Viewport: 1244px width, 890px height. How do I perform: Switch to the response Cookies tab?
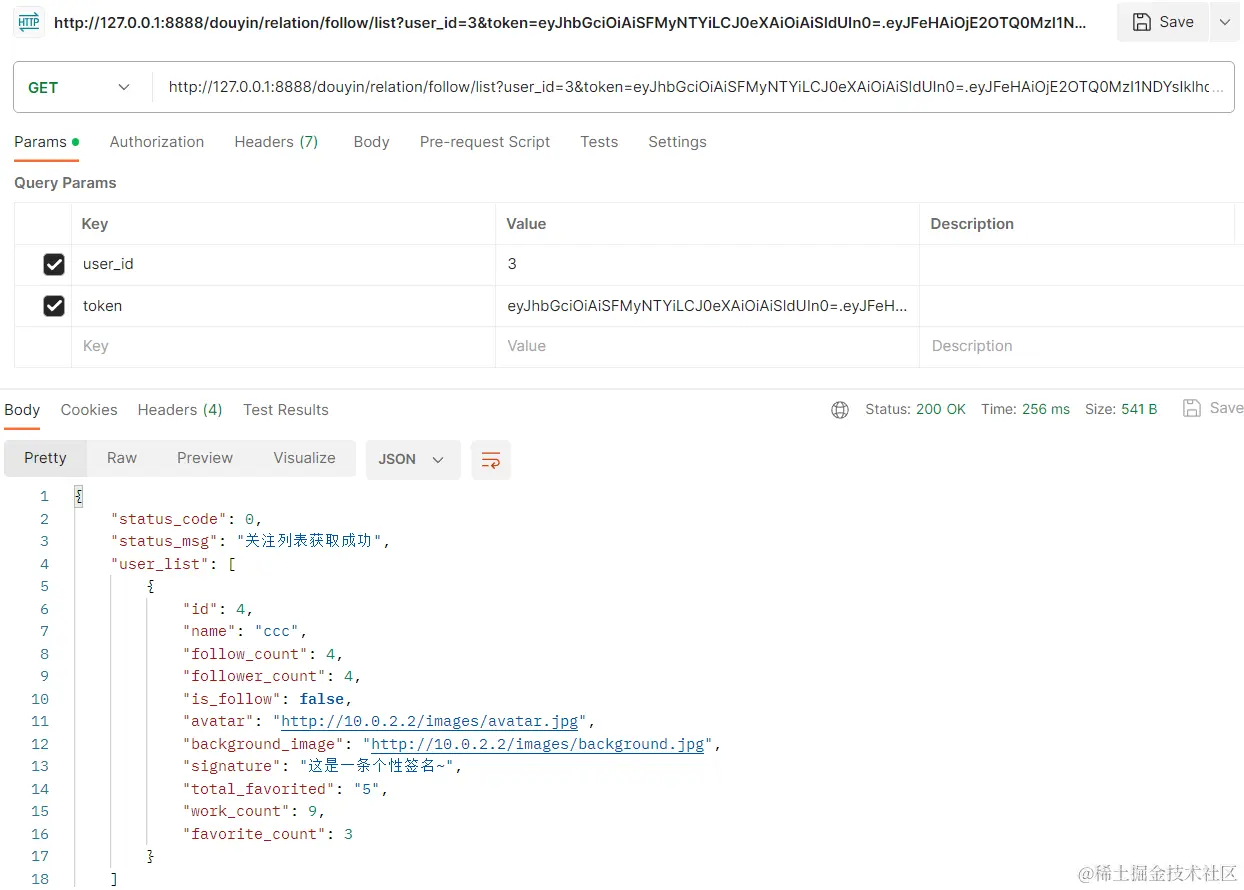(89, 410)
